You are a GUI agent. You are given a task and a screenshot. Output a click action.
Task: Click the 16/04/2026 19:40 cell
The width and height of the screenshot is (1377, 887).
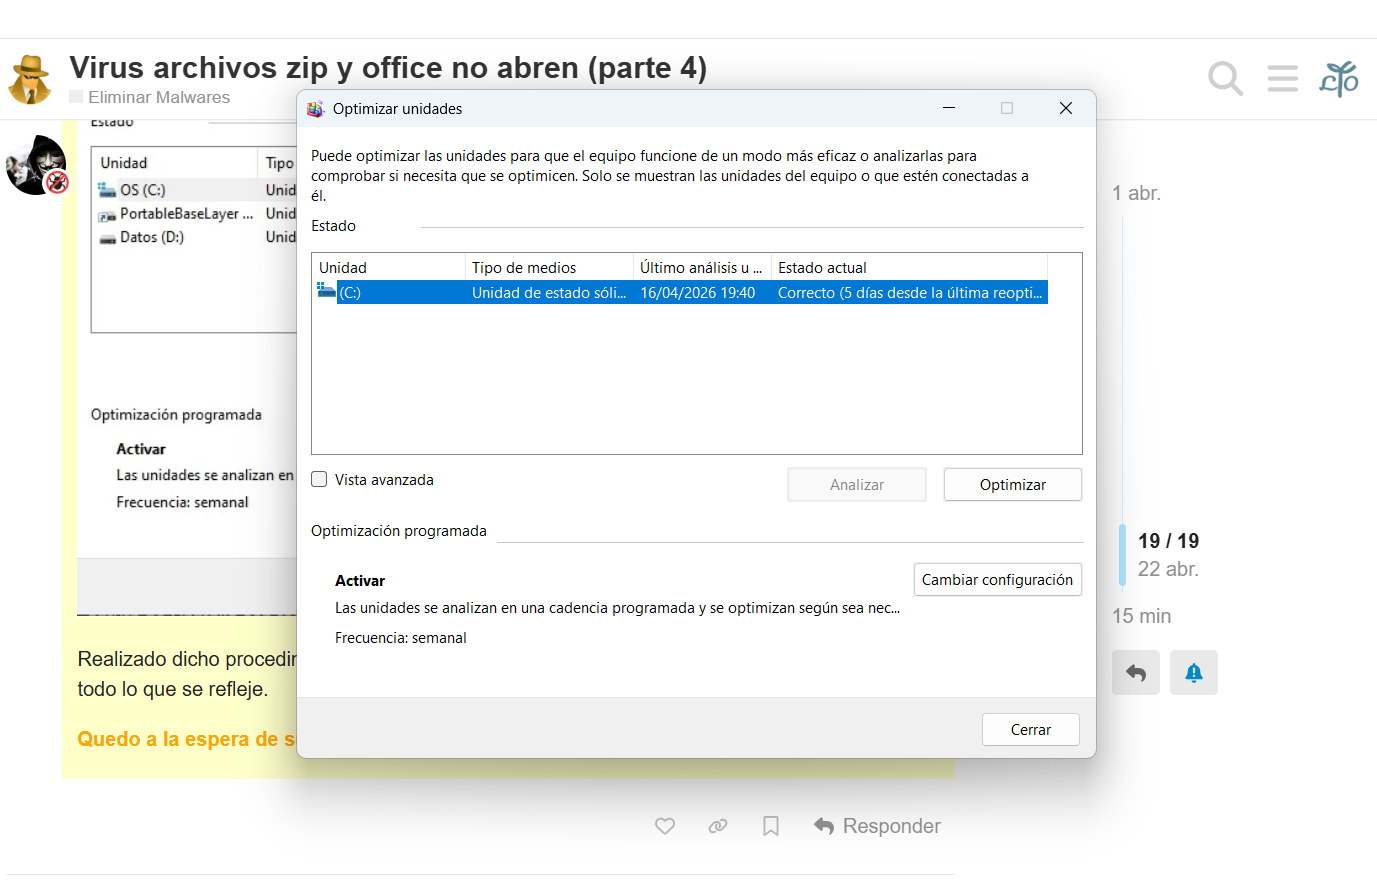(x=698, y=293)
